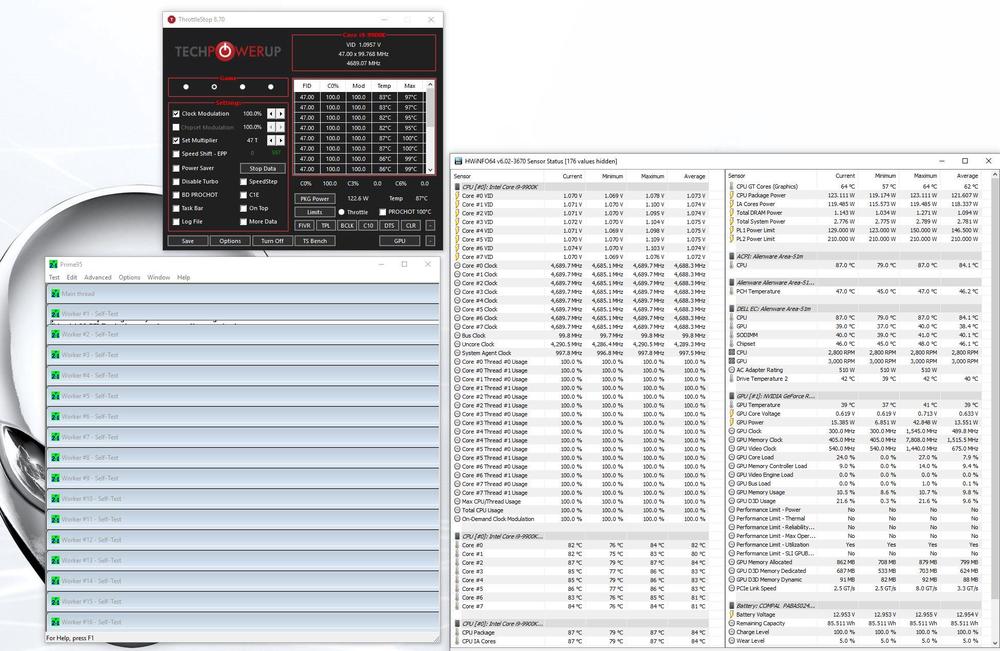Open GPU monitoring in ThrottleStop
The image size is (1000, 651).
coord(398,240)
